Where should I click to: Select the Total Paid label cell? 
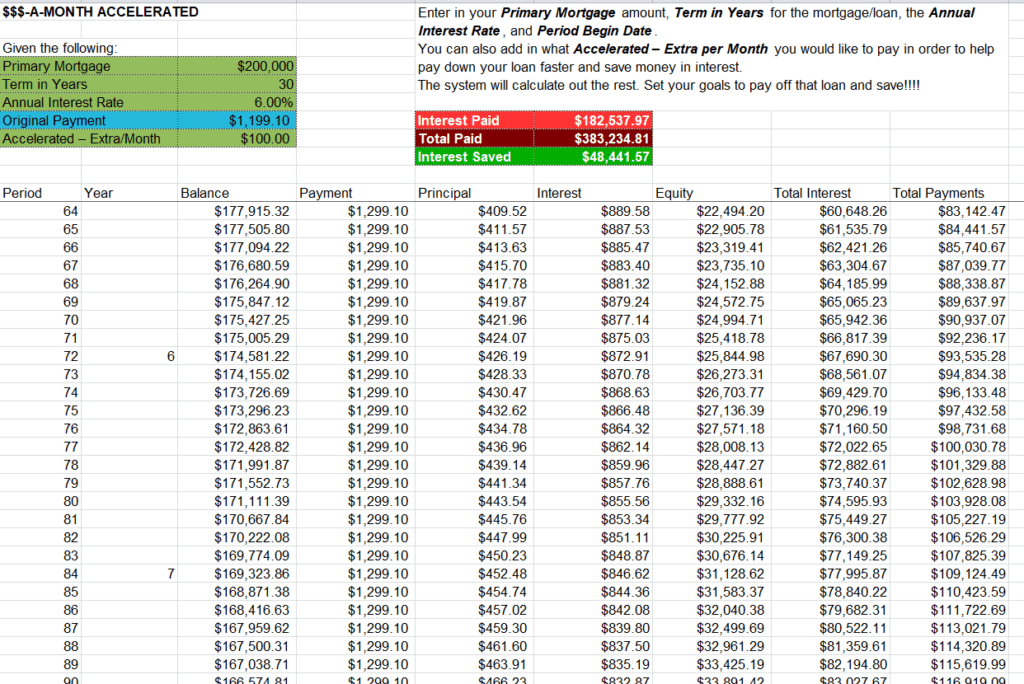pos(474,138)
